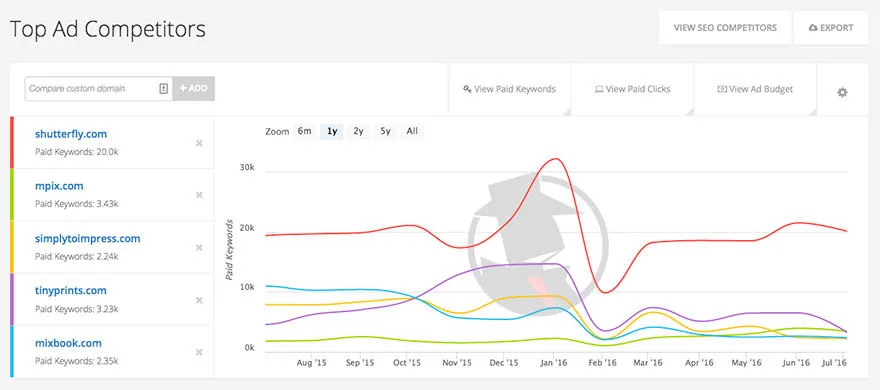Click 'Paid Keywords: 20.0k' text

tap(77, 152)
